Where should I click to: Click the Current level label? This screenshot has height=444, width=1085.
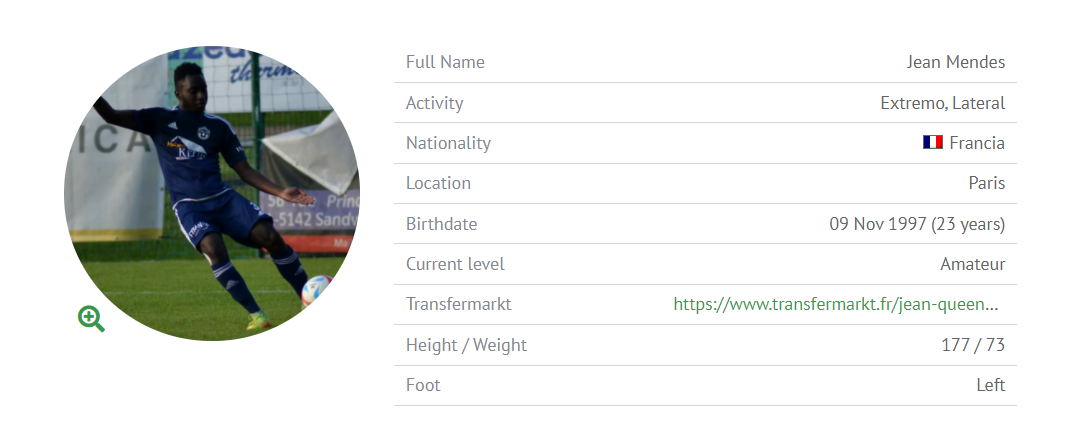pos(455,264)
